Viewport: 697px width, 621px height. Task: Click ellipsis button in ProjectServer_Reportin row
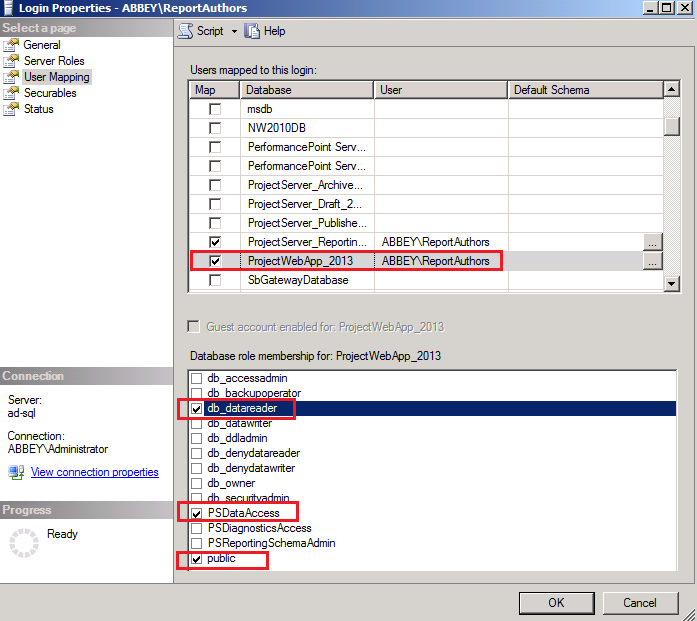pos(653,242)
